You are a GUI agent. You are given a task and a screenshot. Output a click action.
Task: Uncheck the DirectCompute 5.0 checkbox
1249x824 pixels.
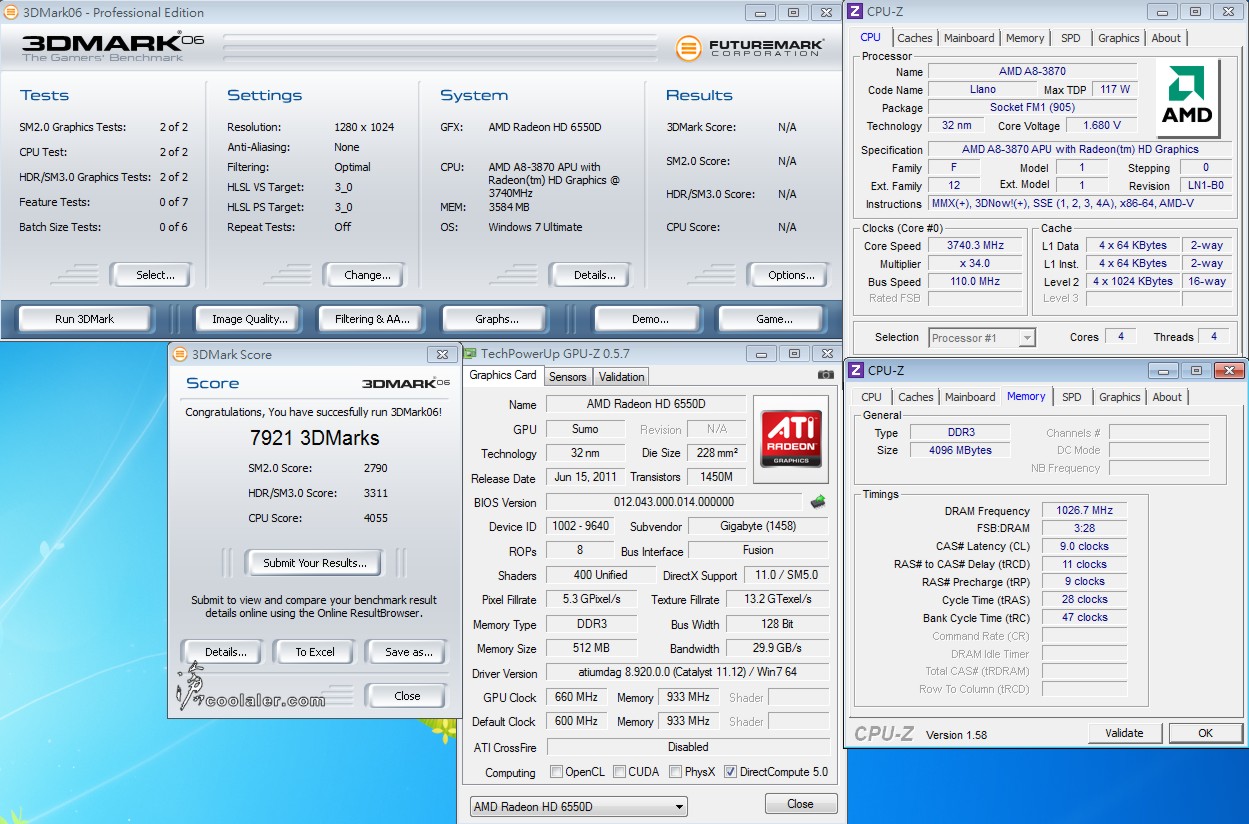click(730, 772)
